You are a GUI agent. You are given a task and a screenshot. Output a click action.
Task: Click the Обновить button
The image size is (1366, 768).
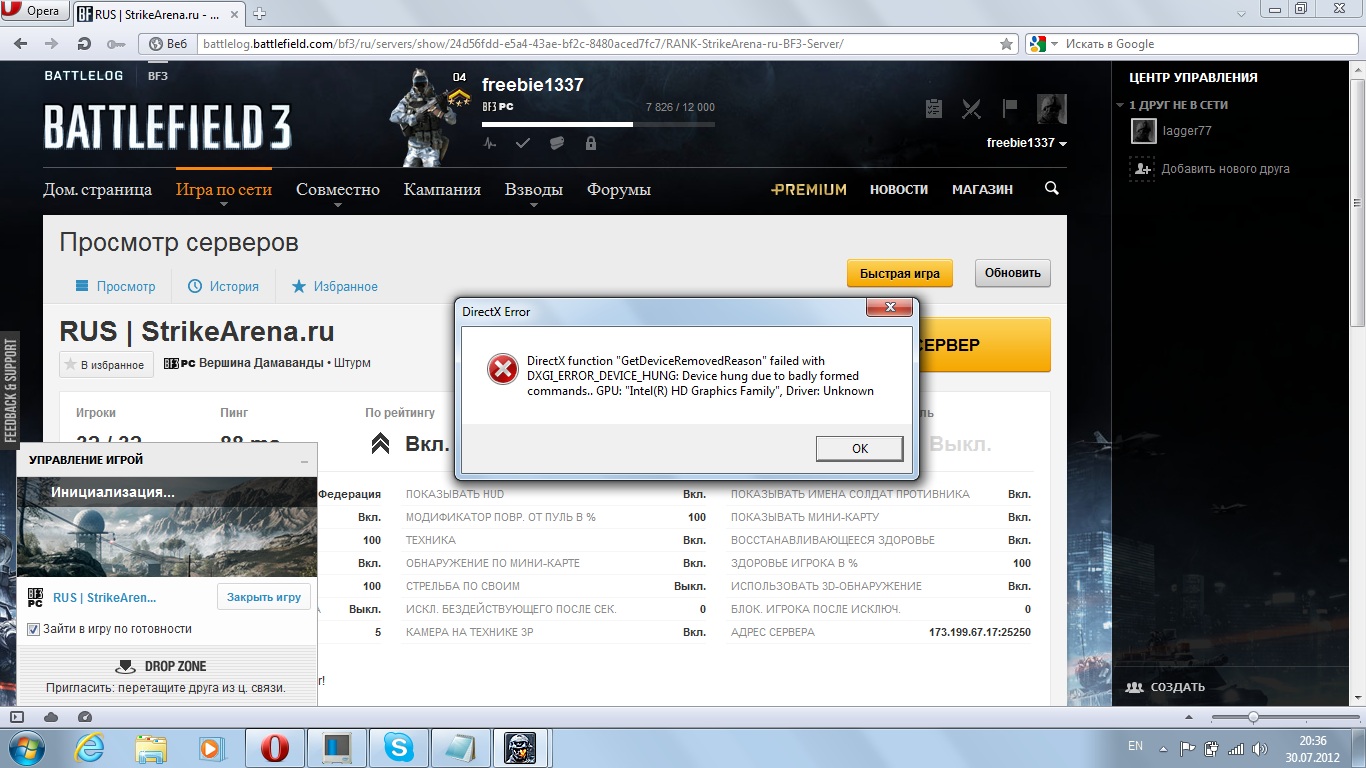point(1013,273)
